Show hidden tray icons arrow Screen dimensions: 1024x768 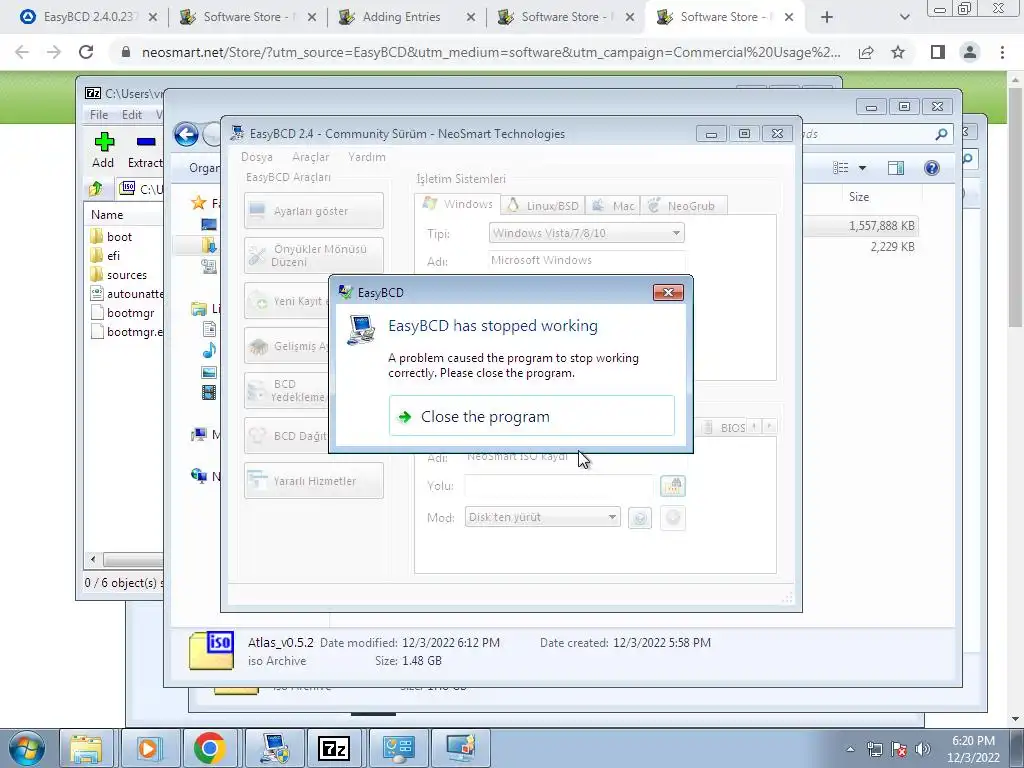(x=850, y=750)
